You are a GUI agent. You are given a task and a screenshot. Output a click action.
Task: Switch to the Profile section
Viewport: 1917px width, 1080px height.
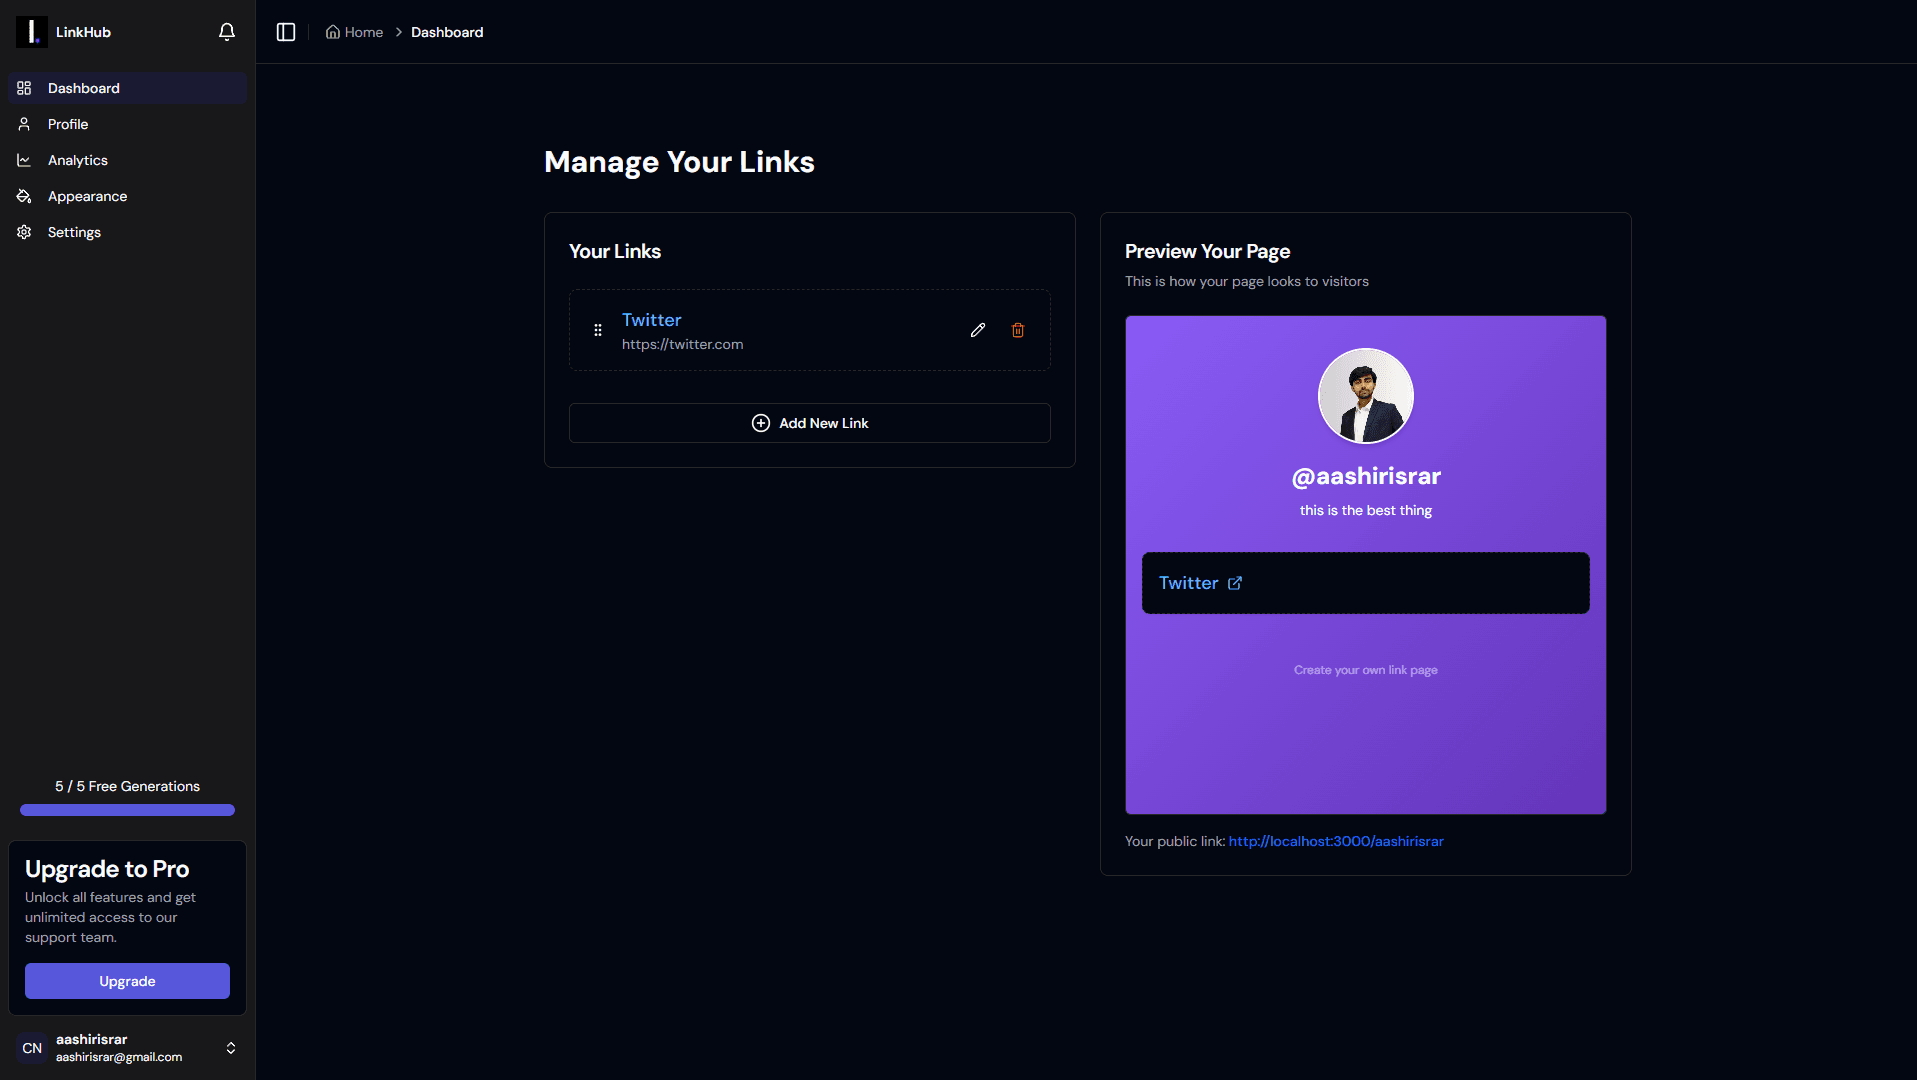(66, 124)
